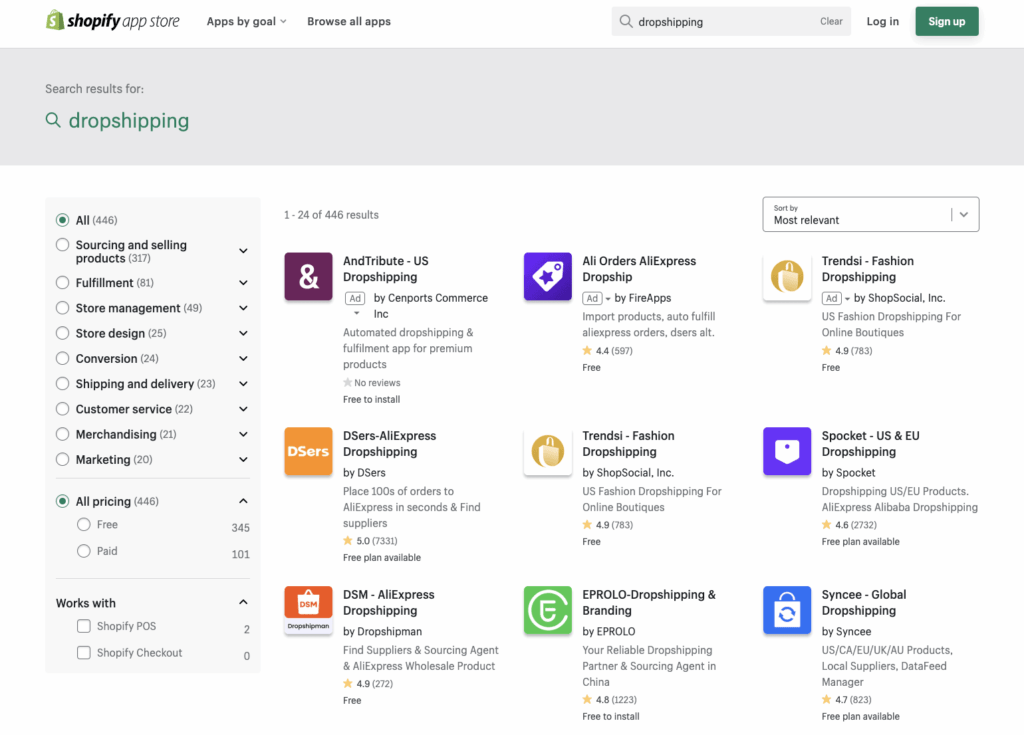Click the Ali Orders AliExpress Dropship icon
This screenshot has height=735, width=1024.
coord(547,276)
